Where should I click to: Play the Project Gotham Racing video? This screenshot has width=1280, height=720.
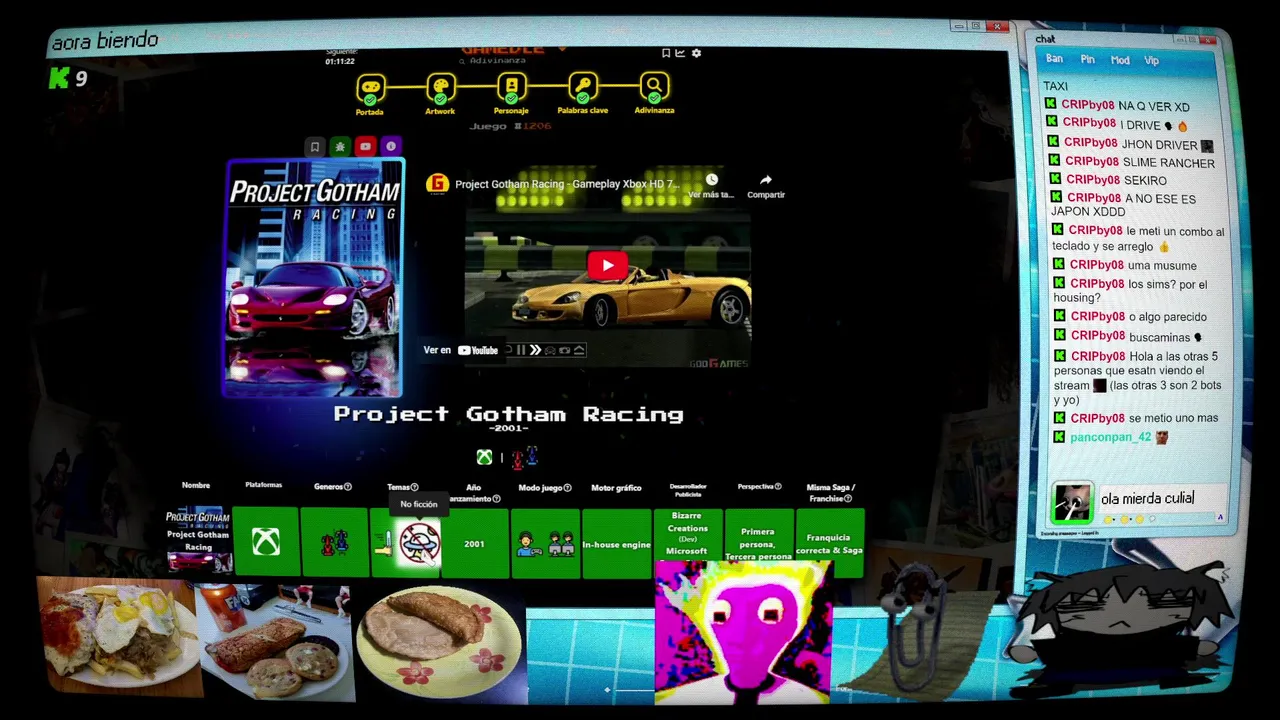point(607,266)
